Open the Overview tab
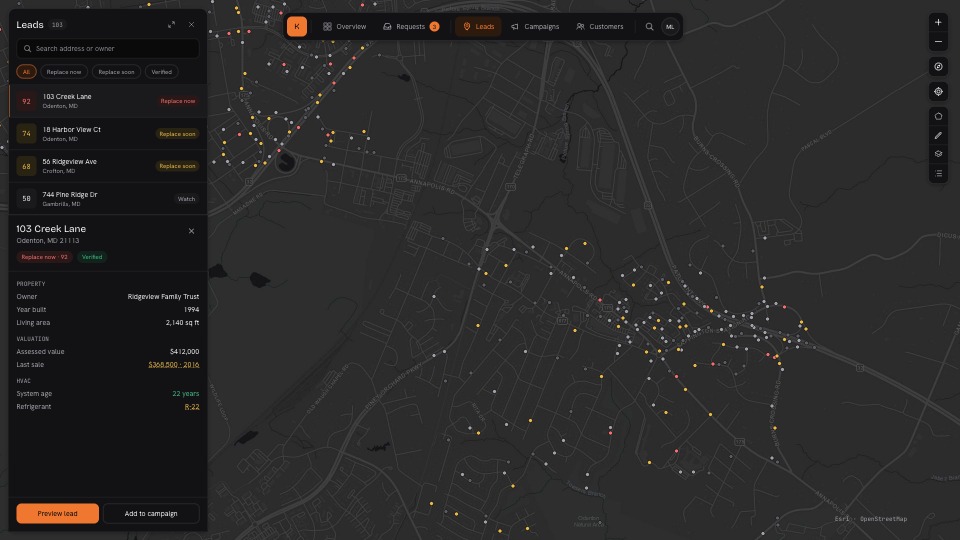Image resolution: width=960 pixels, height=540 pixels. tap(345, 27)
